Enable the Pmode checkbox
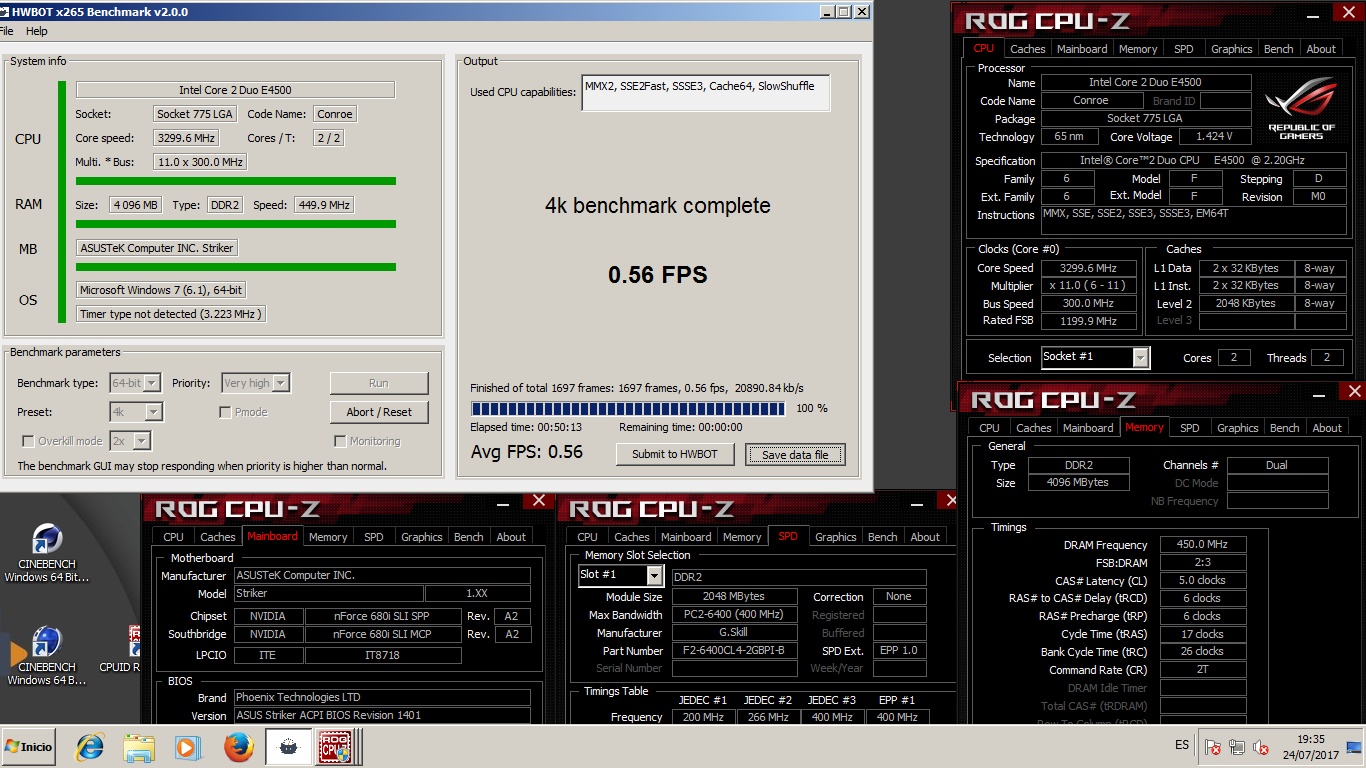 [x=225, y=412]
